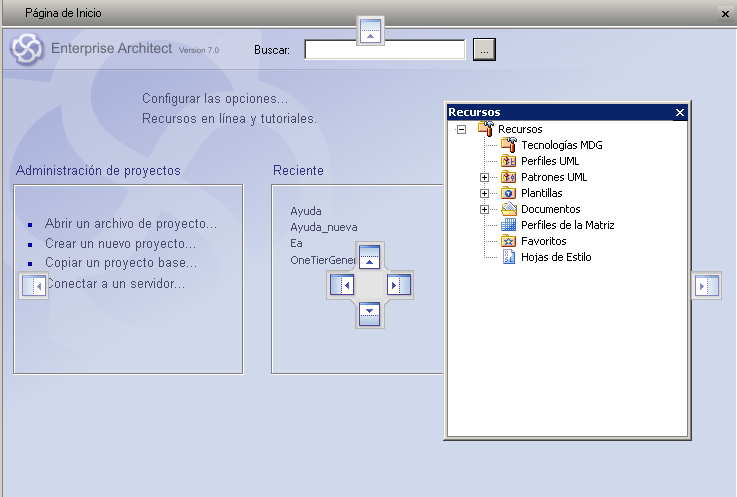The height and width of the screenshot is (497, 737).
Task: Close the Recursos floating panel
Action: [x=680, y=112]
